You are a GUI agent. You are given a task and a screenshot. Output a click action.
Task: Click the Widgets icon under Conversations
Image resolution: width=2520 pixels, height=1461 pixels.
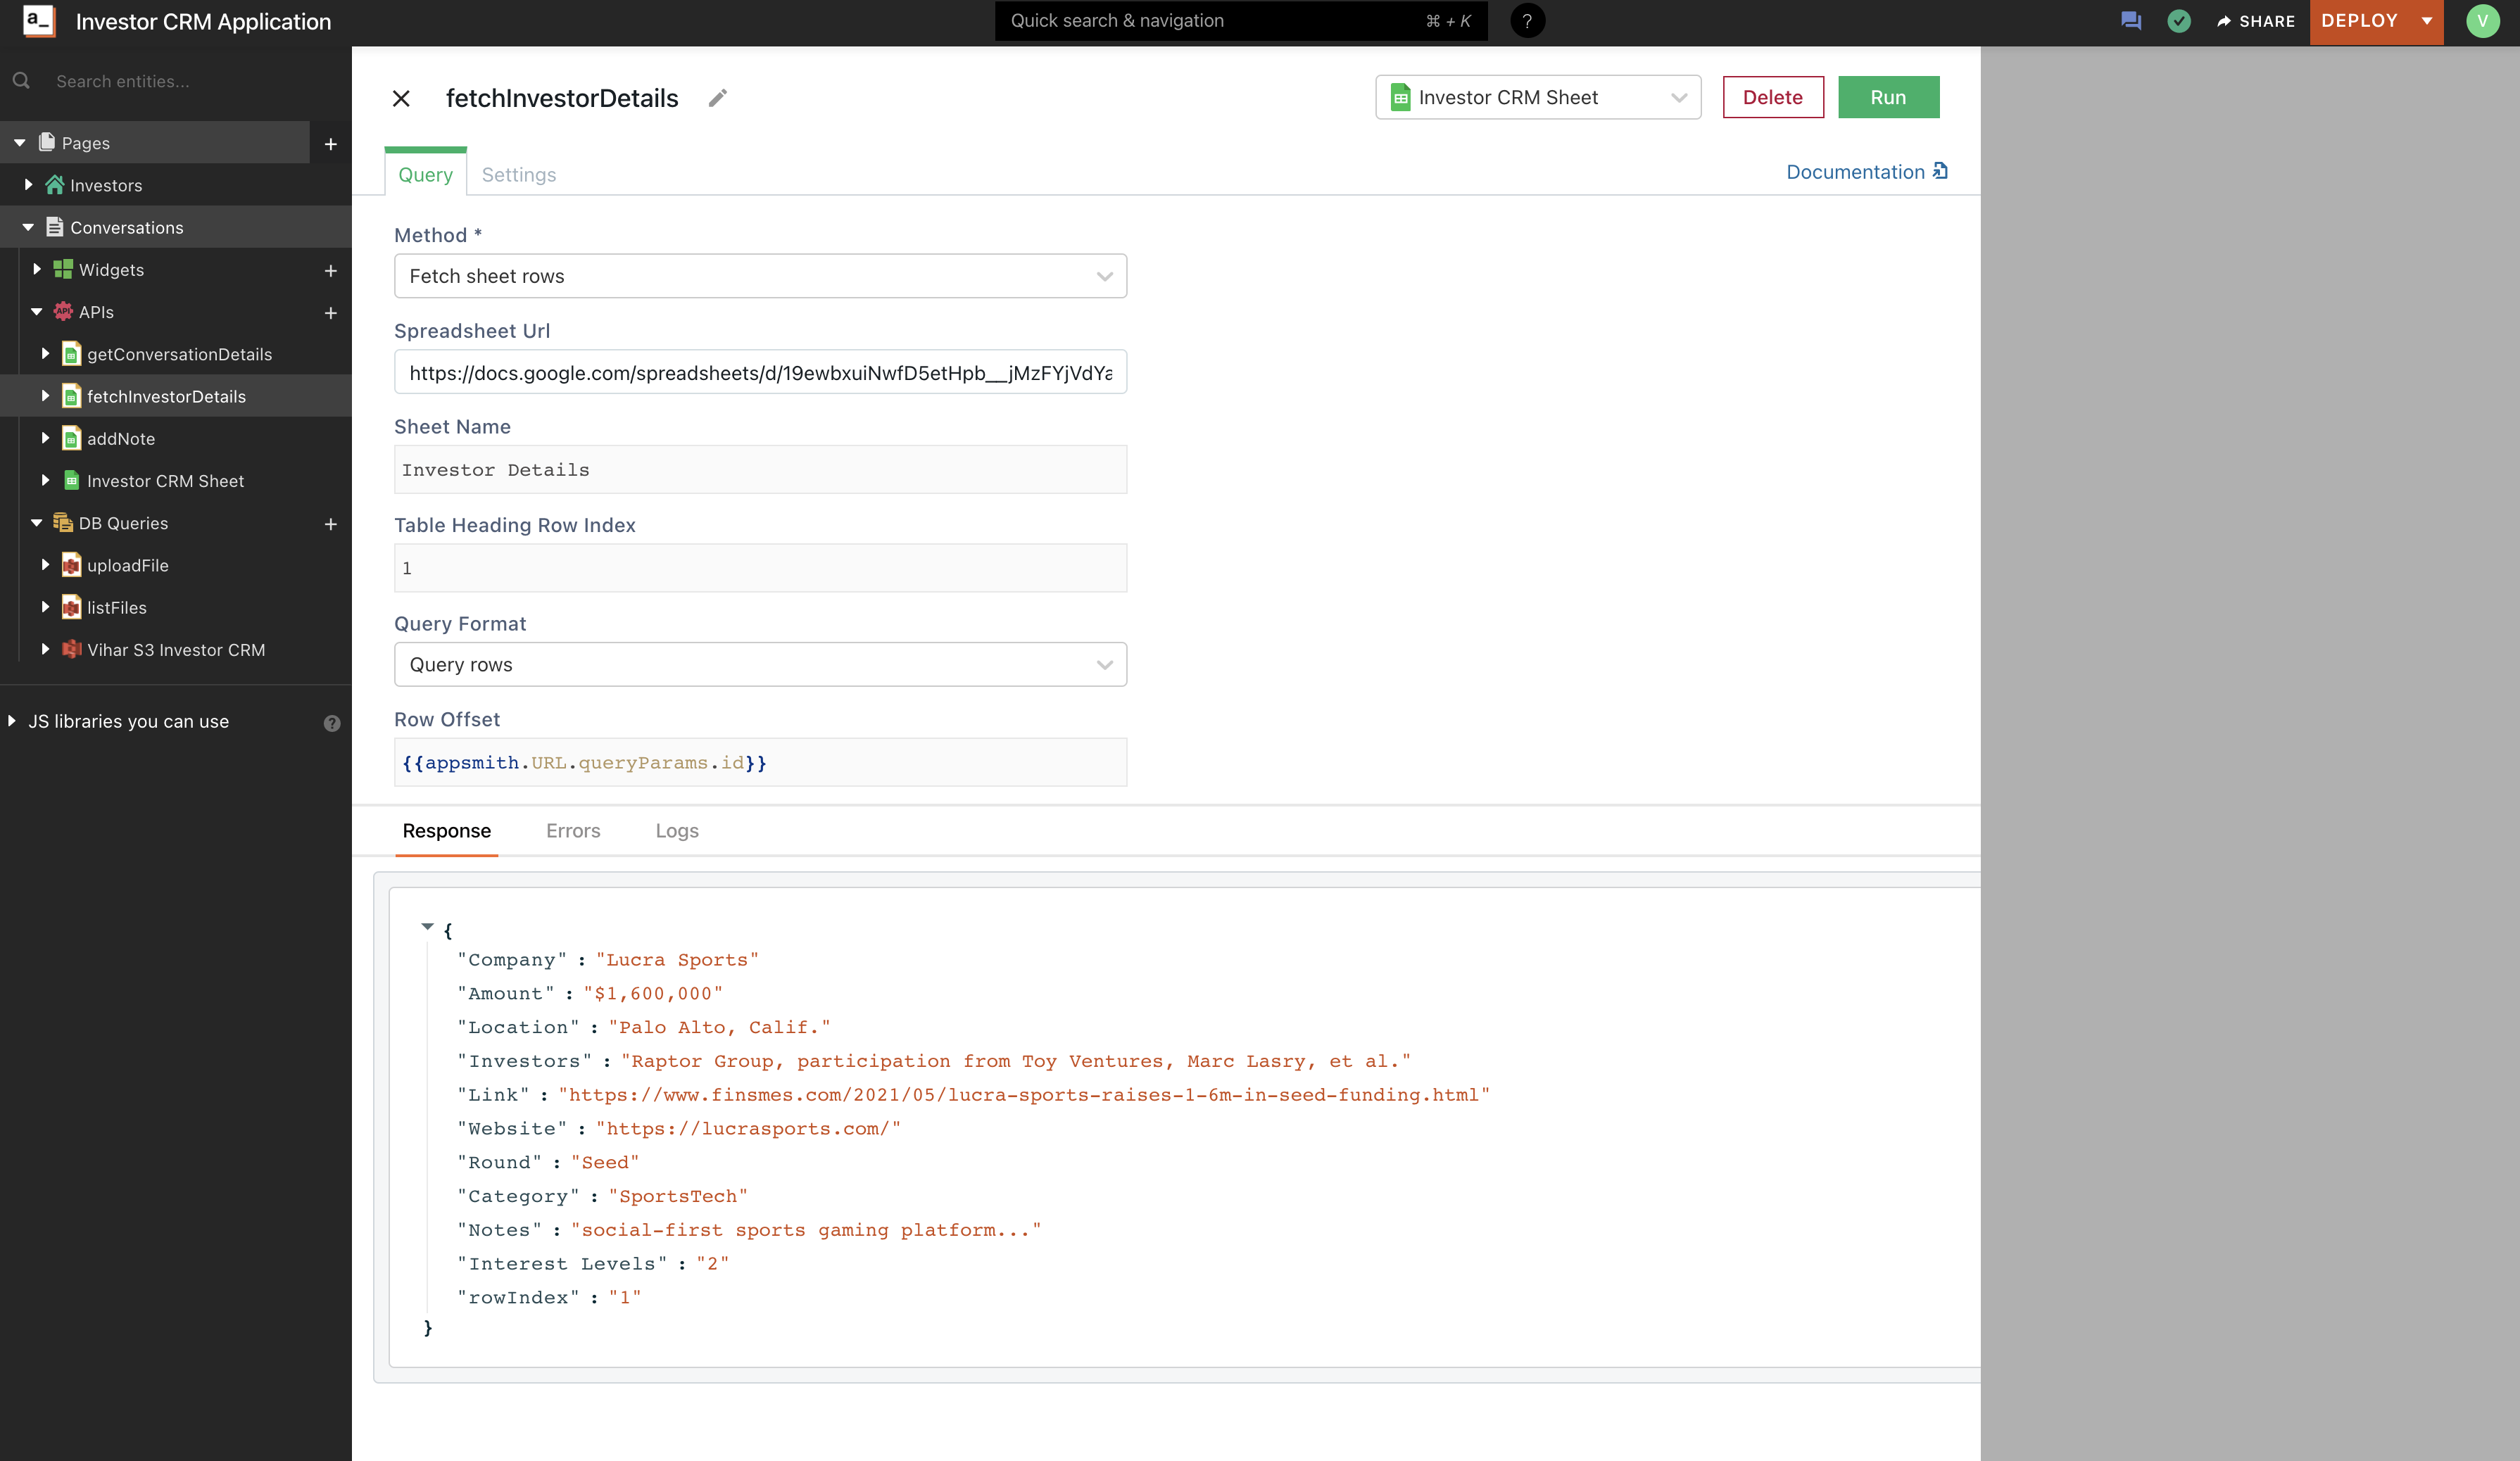[x=63, y=269]
